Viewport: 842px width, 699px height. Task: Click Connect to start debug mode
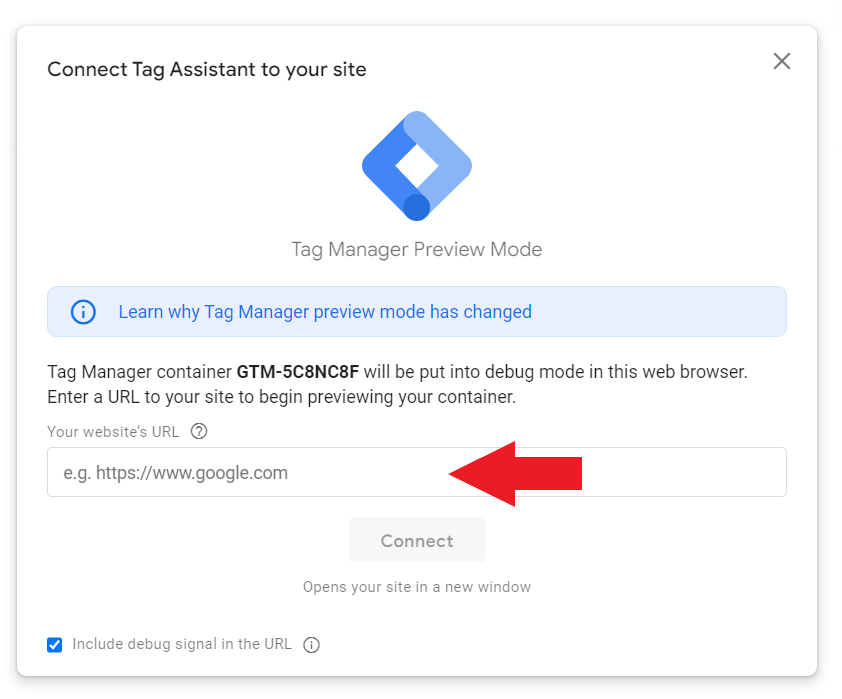click(x=417, y=540)
